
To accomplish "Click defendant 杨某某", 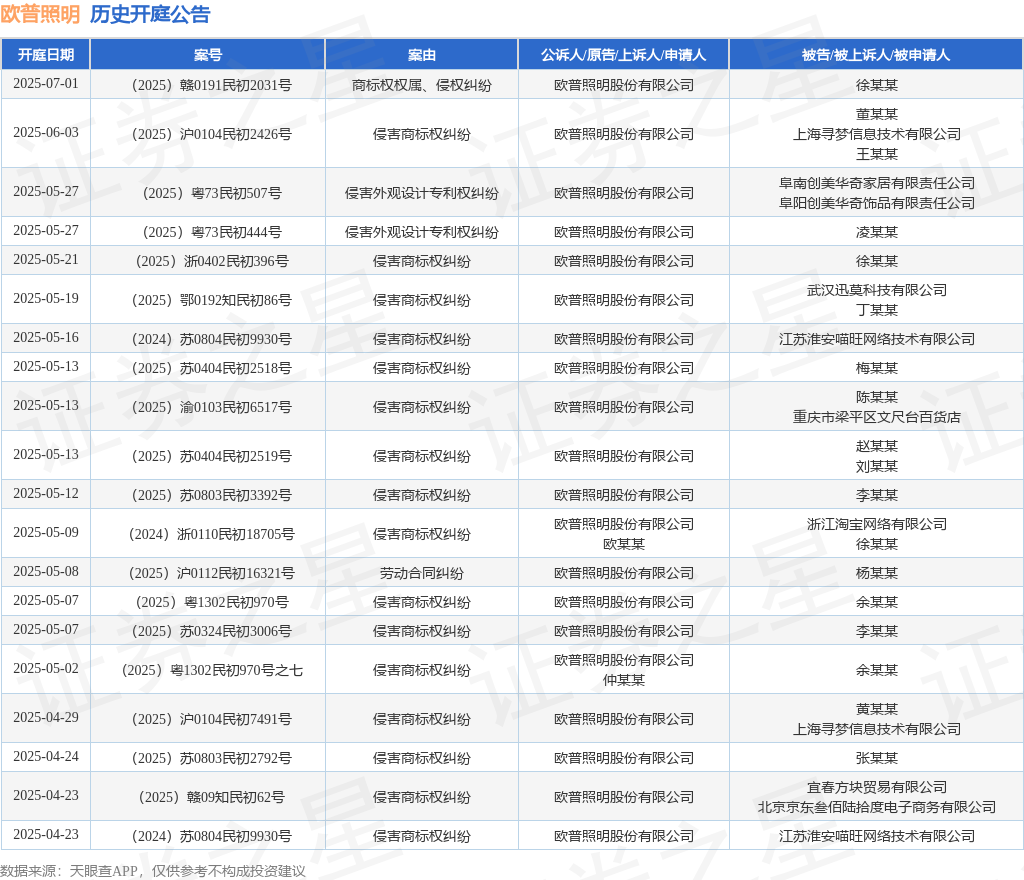I will click(x=877, y=574).
